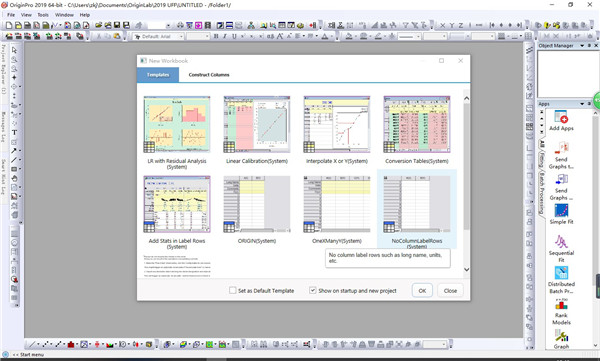
Task: Select the ORIGIN(System) template
Action: click(x=257, y=210)
